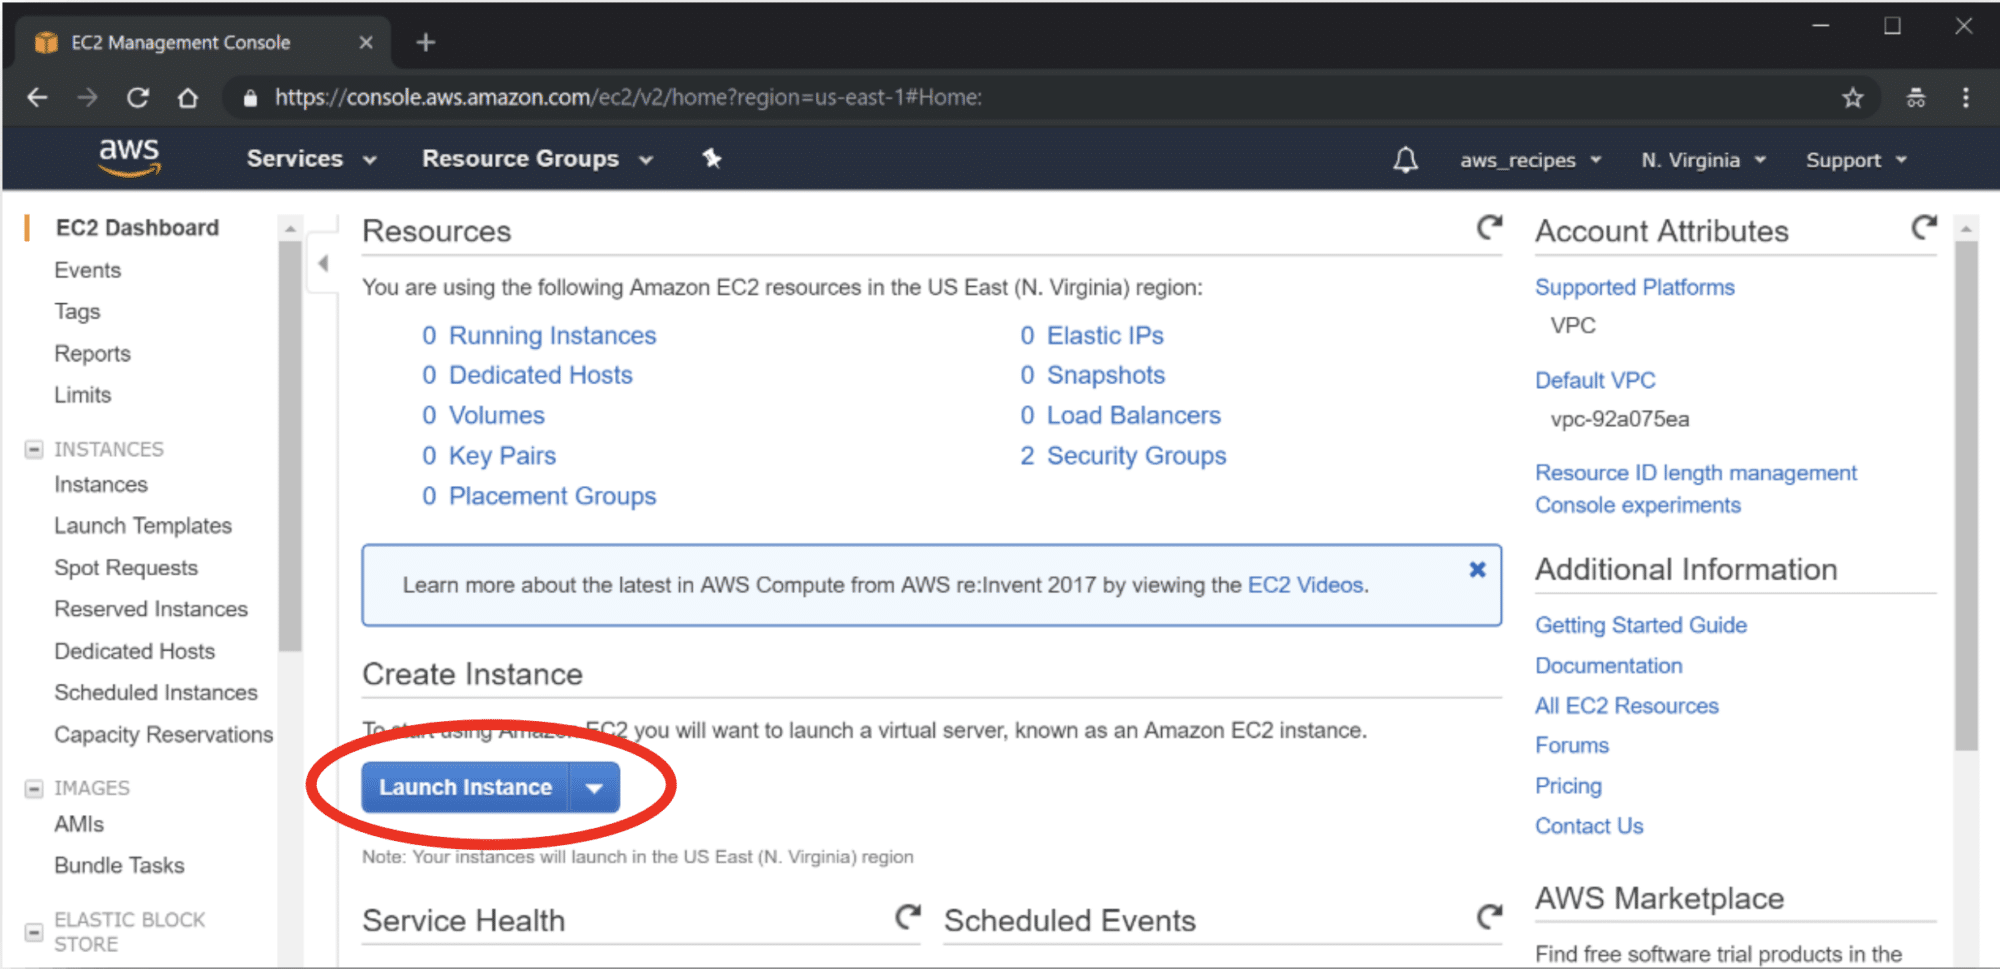Open Reserved Instances in the sidebar
The width and height of the screenshot is (2000, 969).
coord(151,609)
